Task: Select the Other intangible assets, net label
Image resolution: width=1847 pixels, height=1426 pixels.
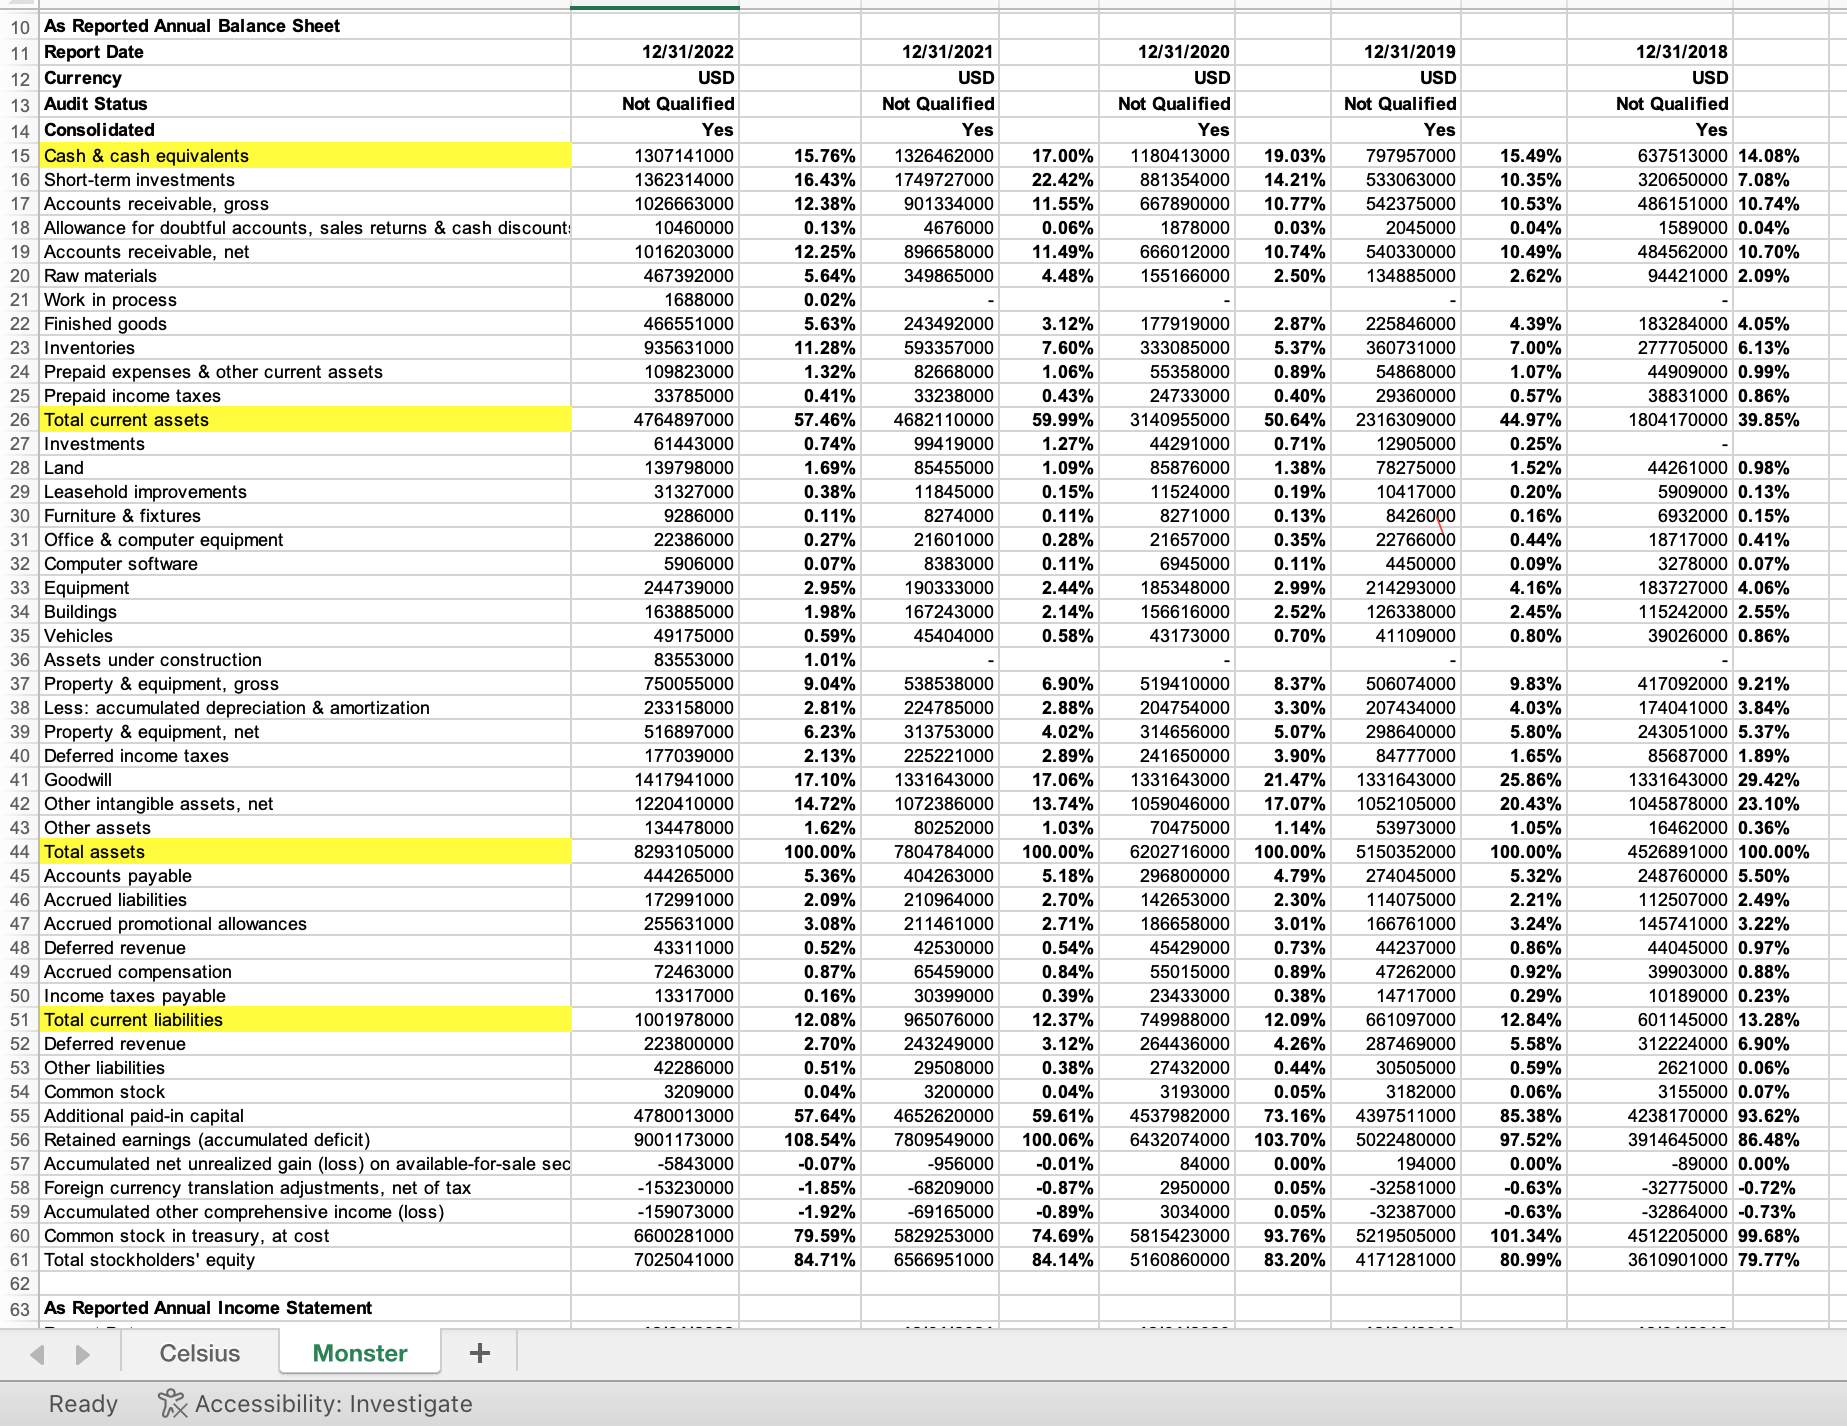Action: click(x=306, y=804)
